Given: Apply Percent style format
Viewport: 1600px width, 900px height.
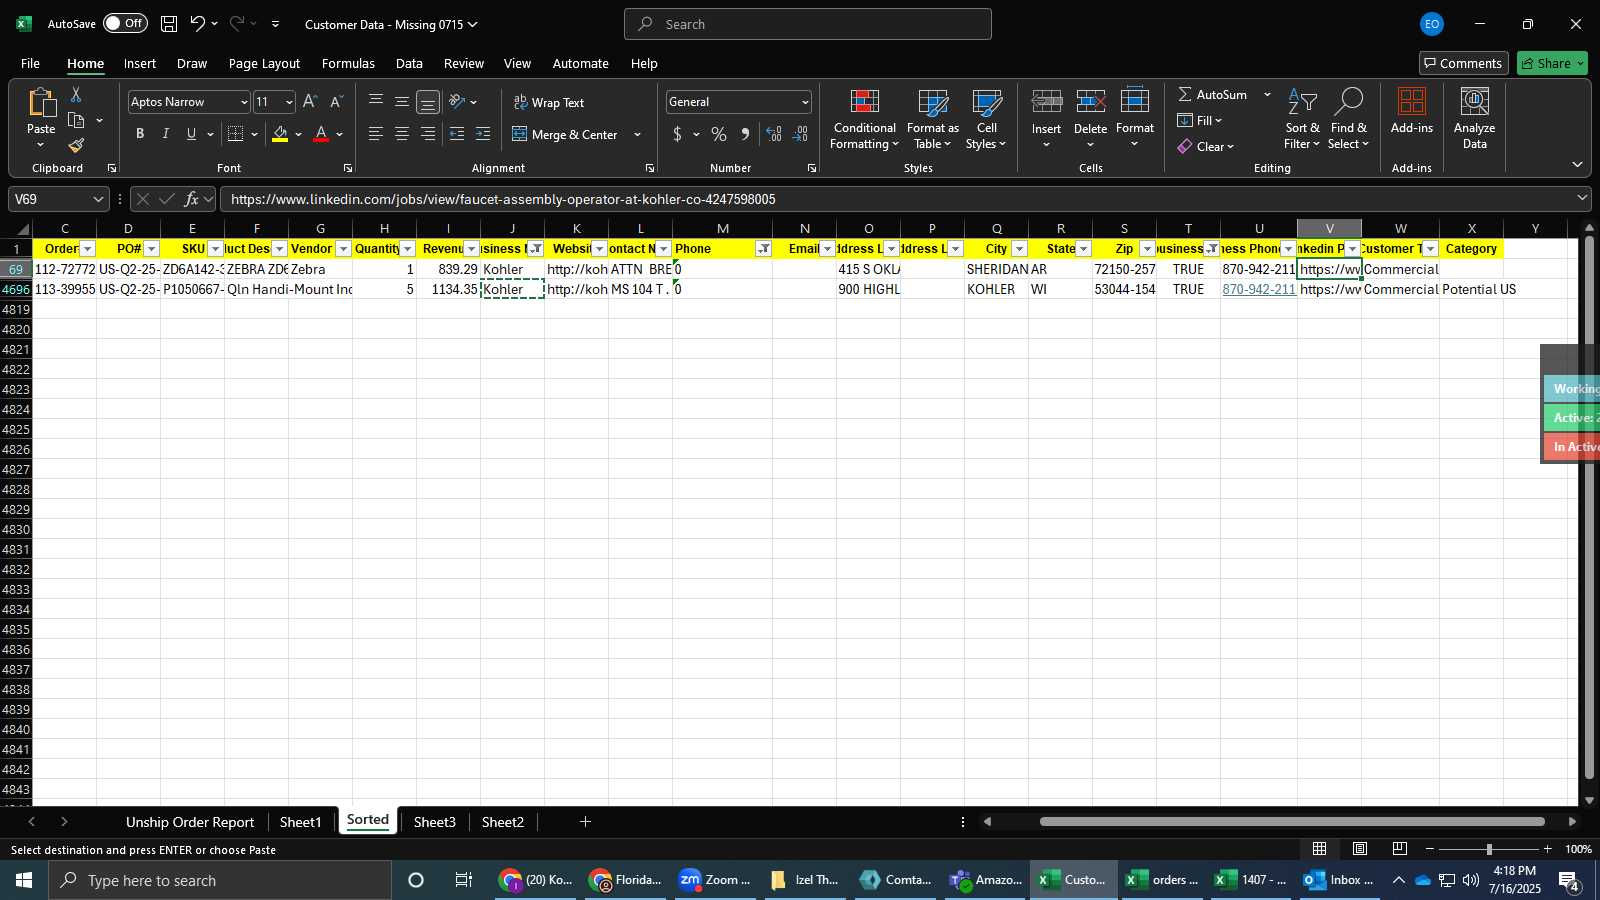Looking at the screenshot, I should coord(719,134).
